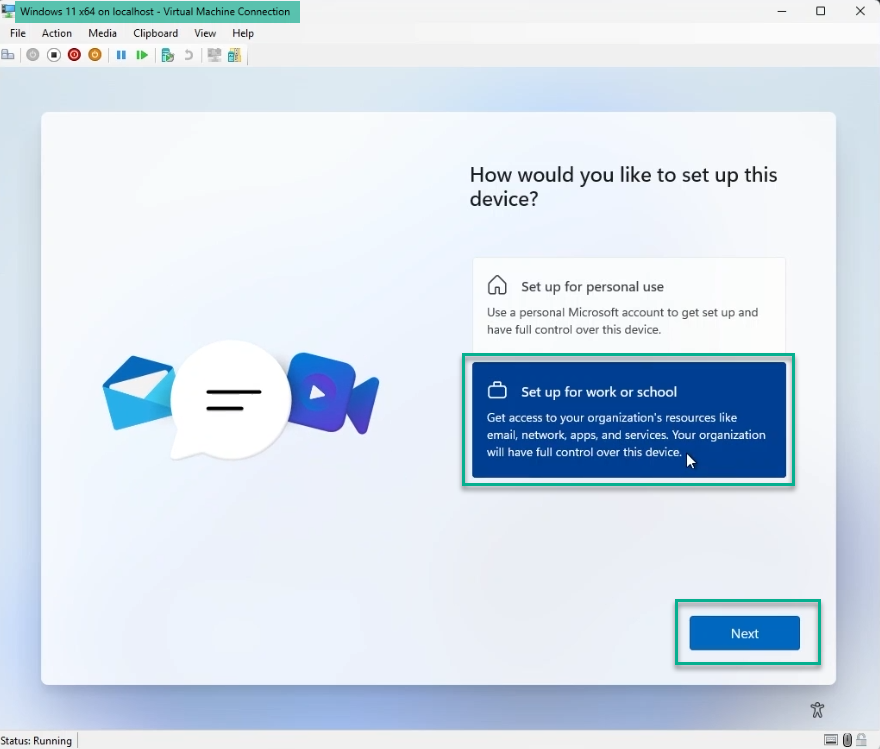Click the green Reset/Start icon

tap(142, 55)
